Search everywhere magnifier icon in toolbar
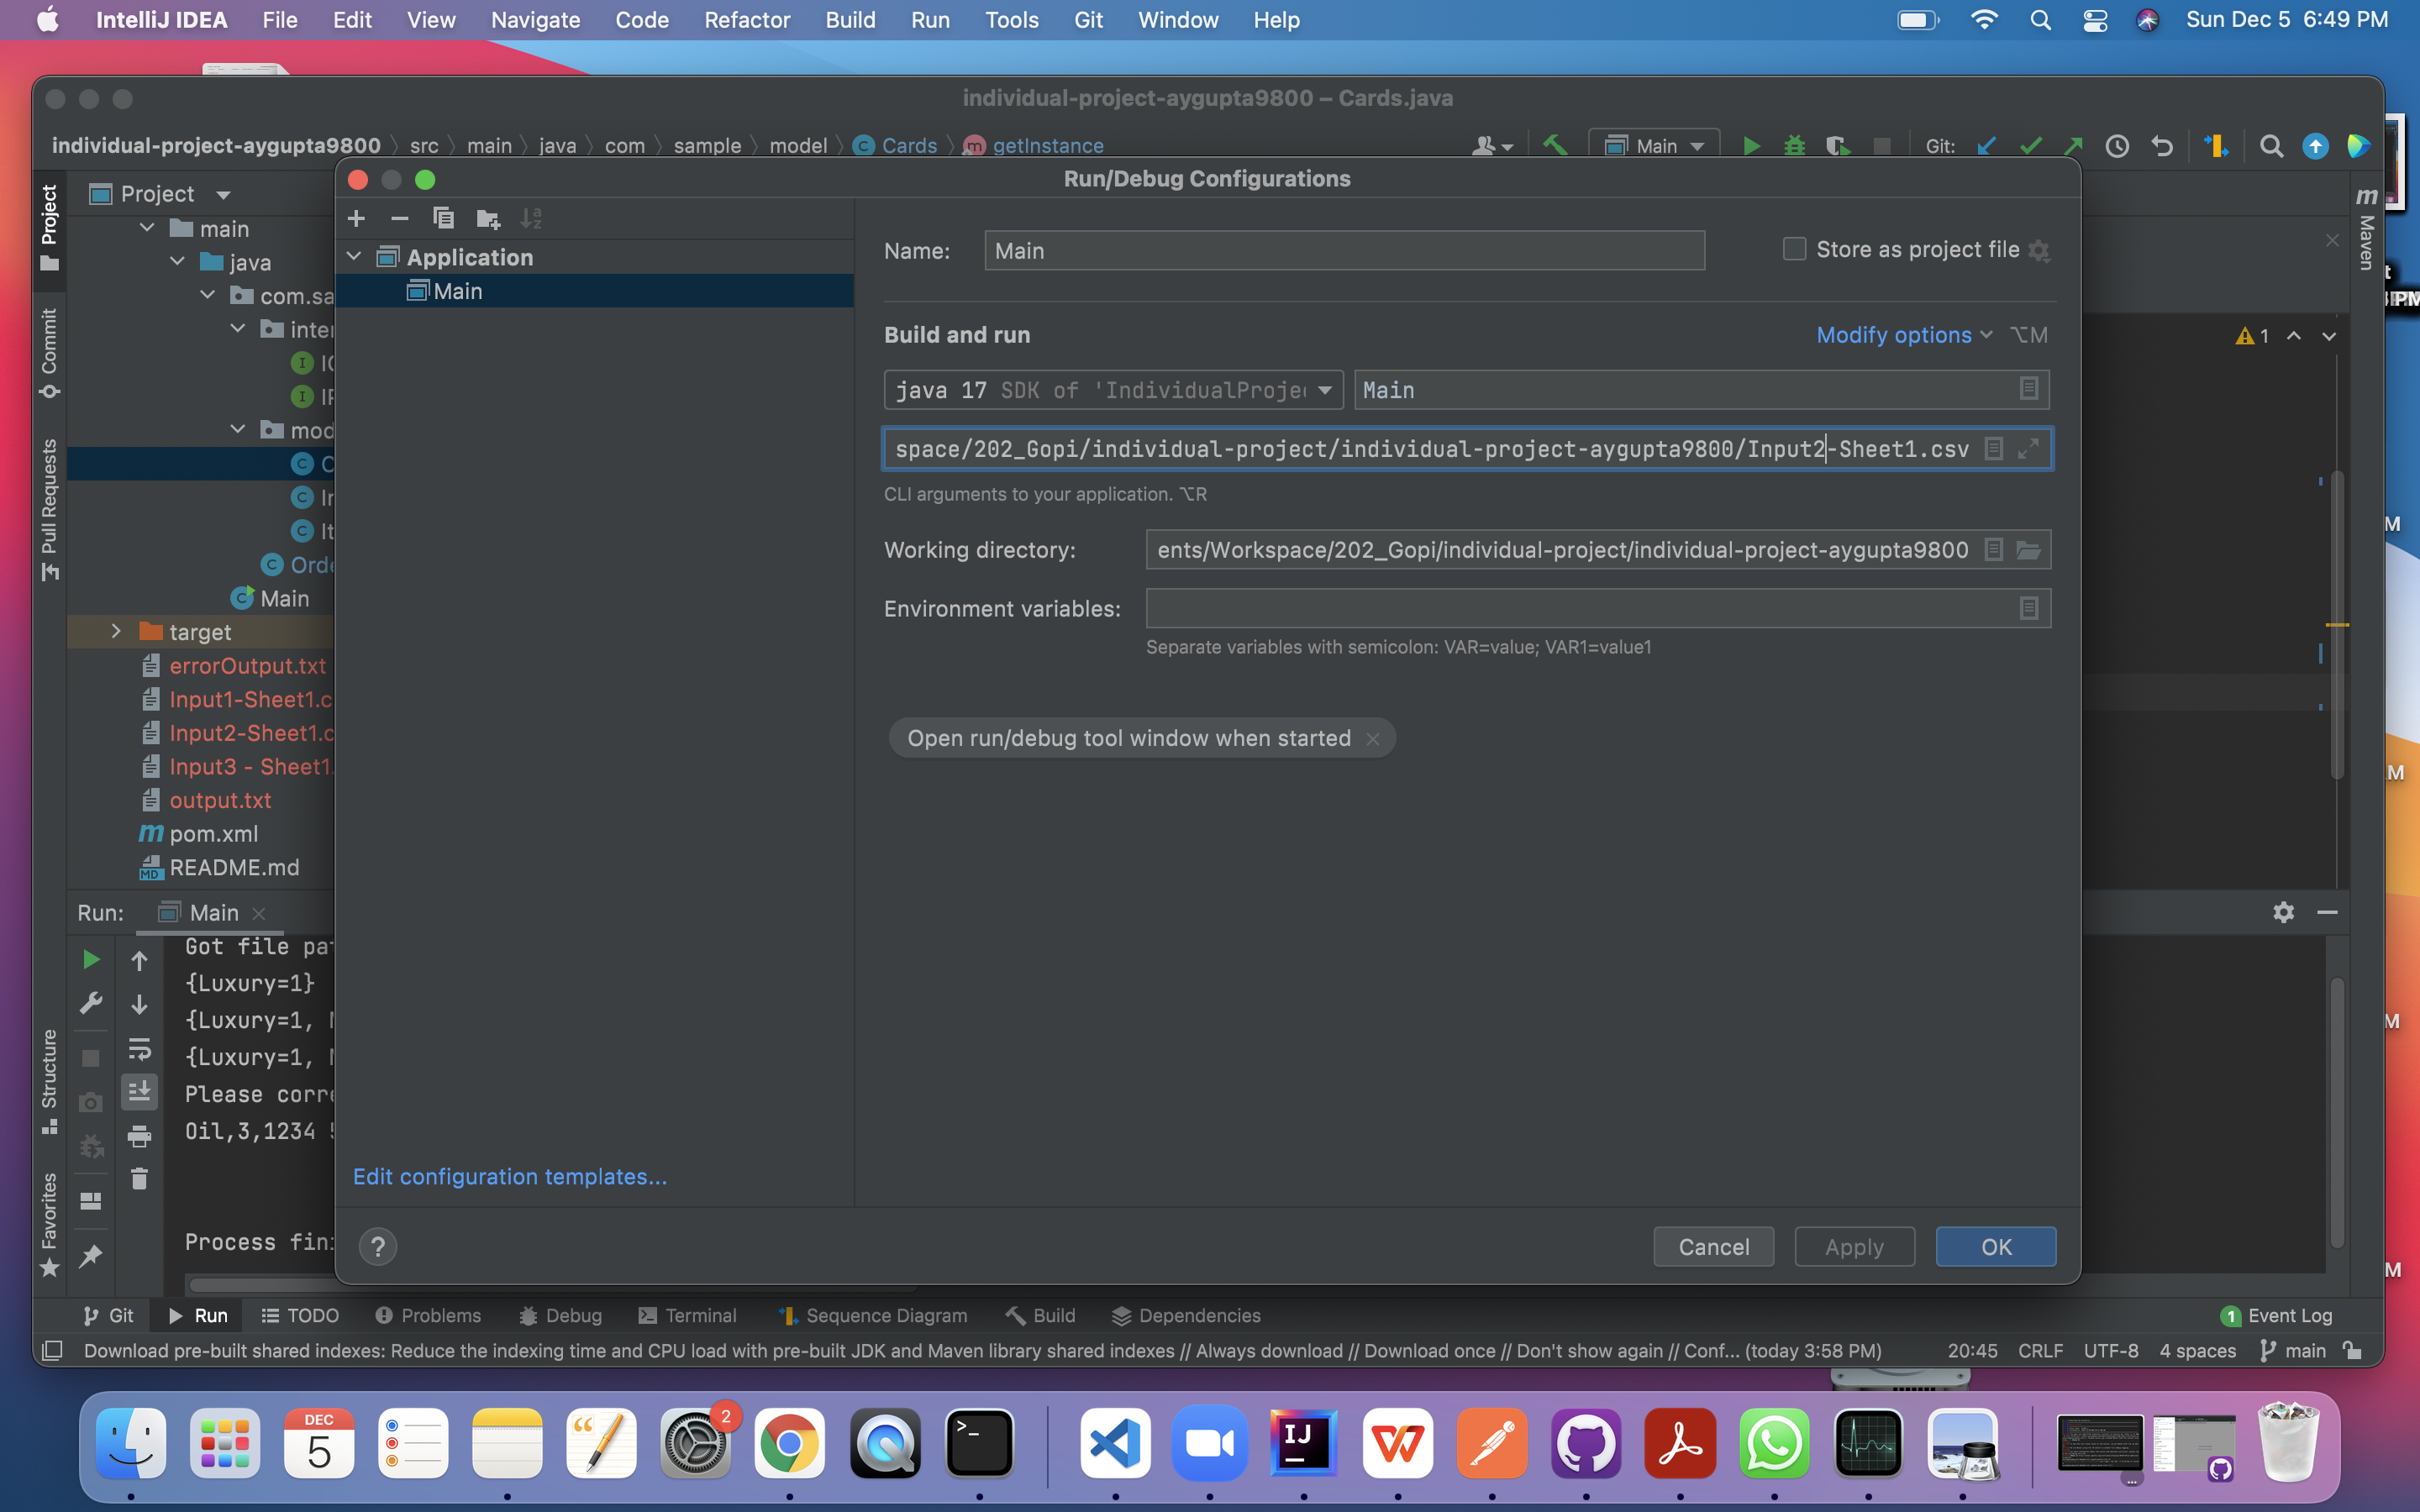 2271,146
